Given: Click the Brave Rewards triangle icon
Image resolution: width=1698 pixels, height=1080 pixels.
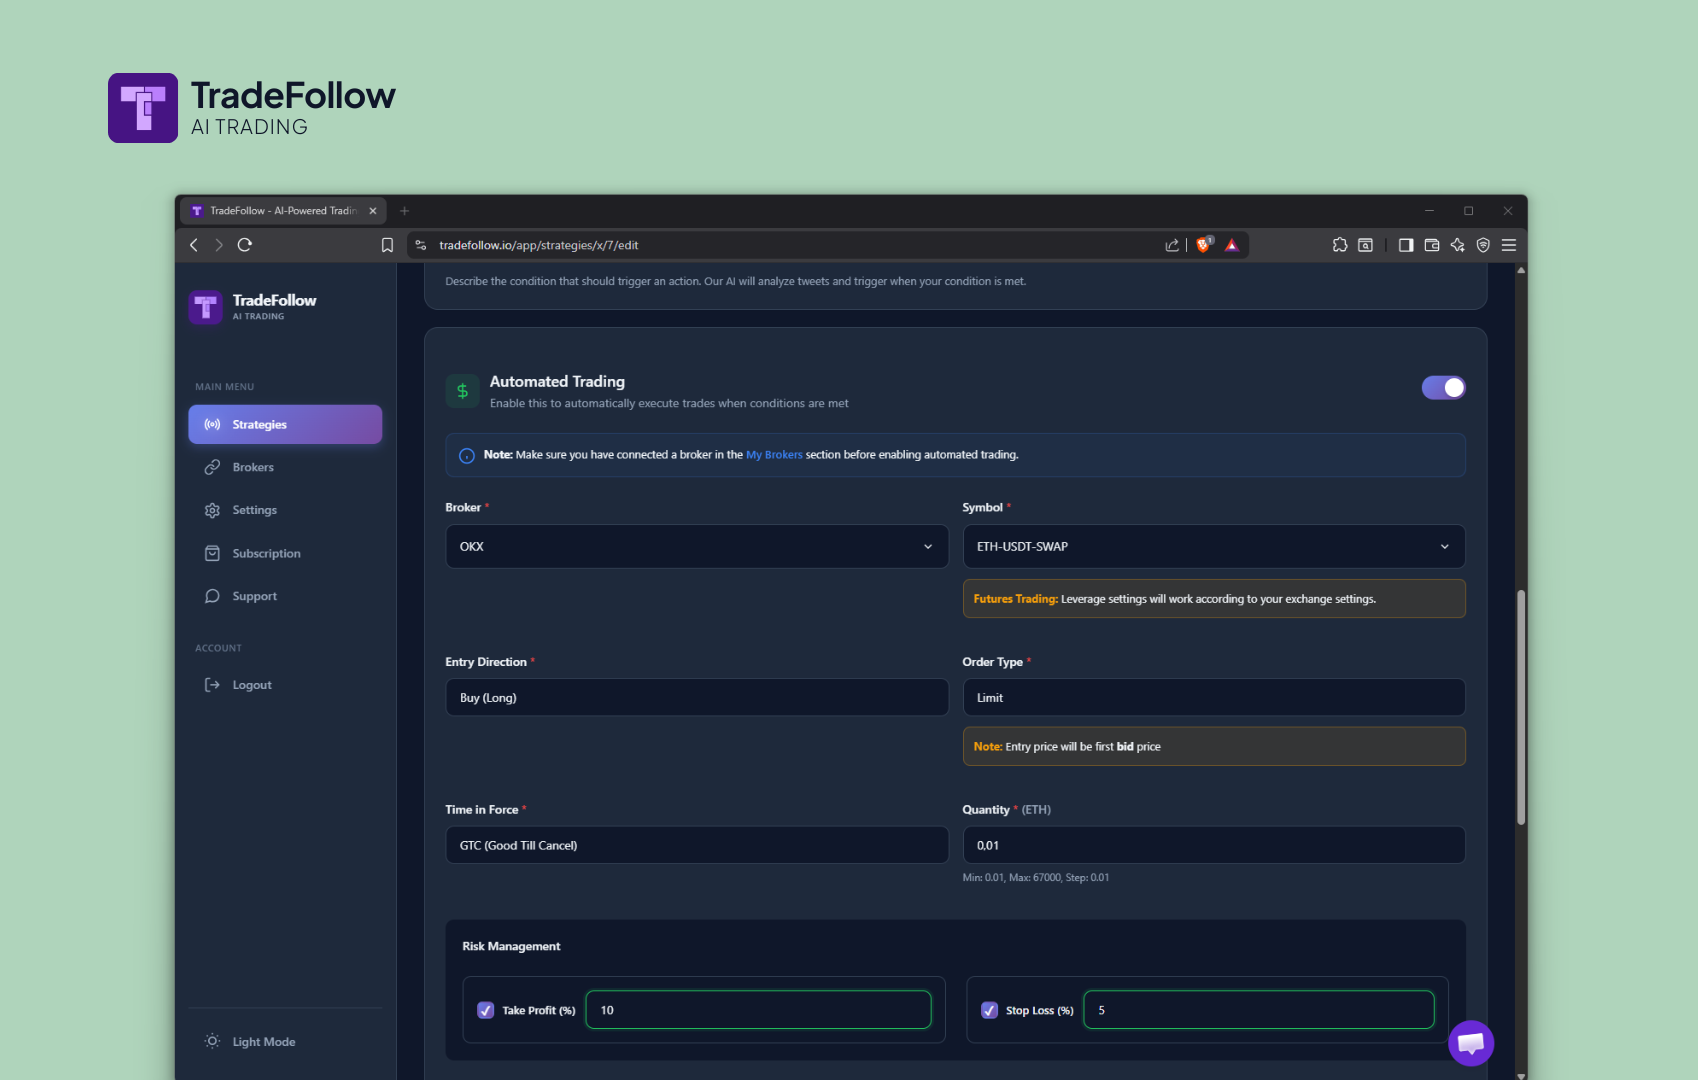Looking at the screenshot, I should tap(1232, 245).
